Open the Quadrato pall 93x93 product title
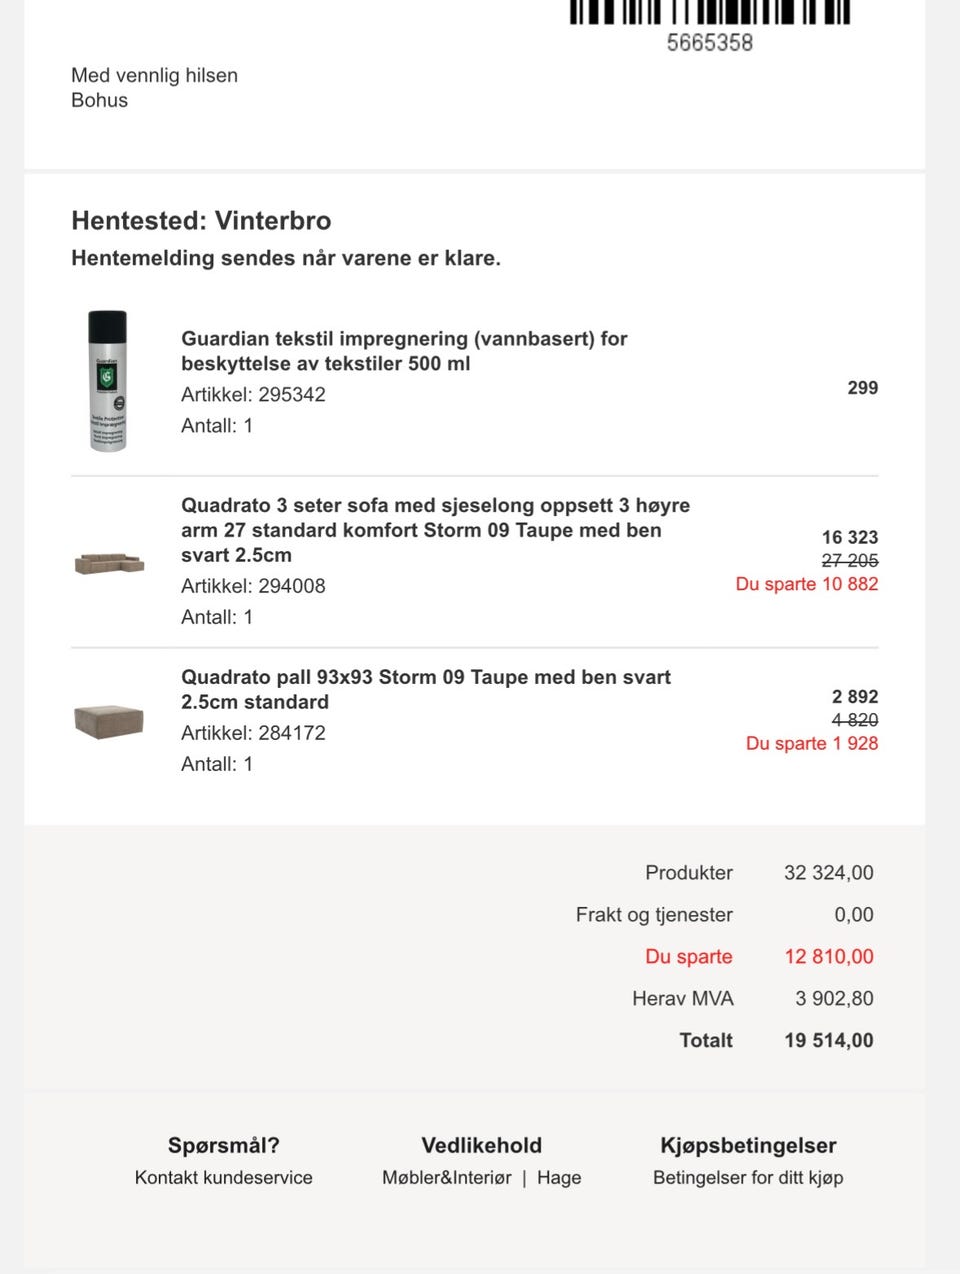Viewport: 960px width, 1274px height. click(425, 689)
